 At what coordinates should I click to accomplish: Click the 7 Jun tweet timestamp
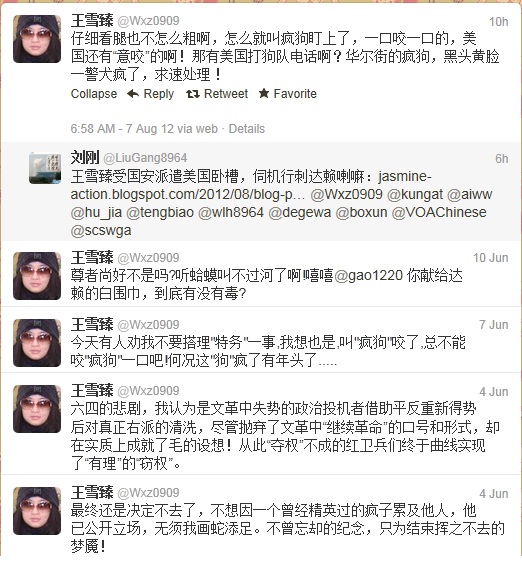click(x=494, y=325)
